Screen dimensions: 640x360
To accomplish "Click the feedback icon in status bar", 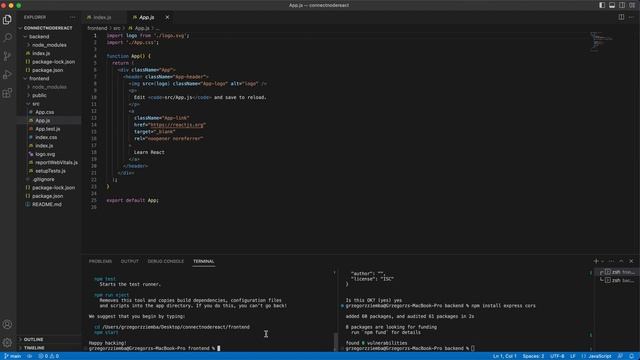I will (620, 356).
